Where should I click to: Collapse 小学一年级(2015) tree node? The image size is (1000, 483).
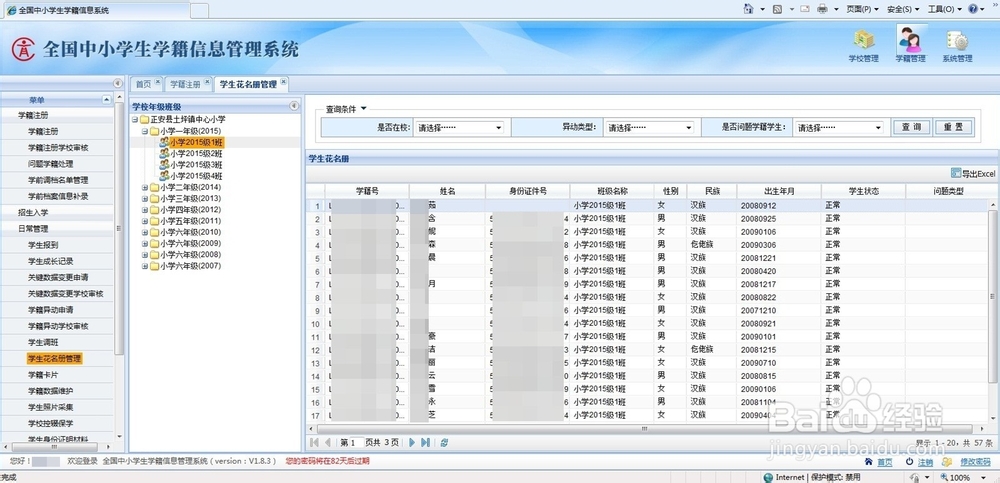pos(145,131)
